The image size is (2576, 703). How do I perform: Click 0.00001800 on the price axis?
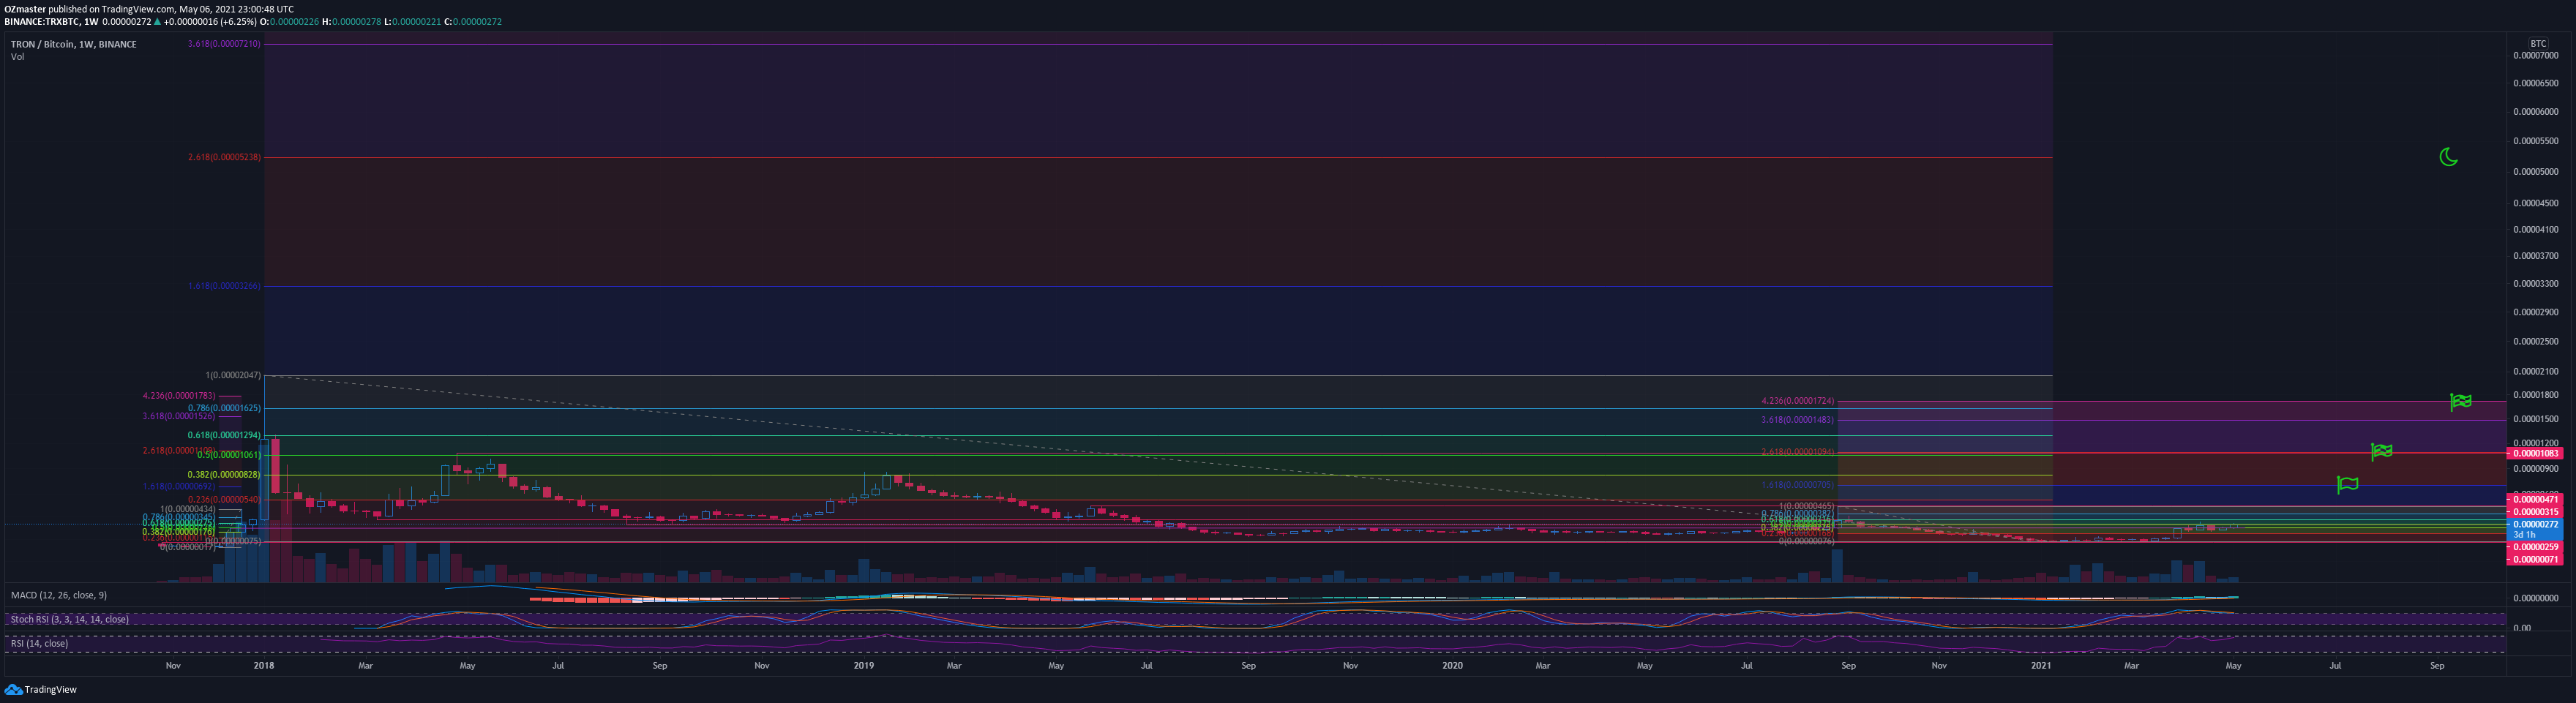[x=2535, y=395]
